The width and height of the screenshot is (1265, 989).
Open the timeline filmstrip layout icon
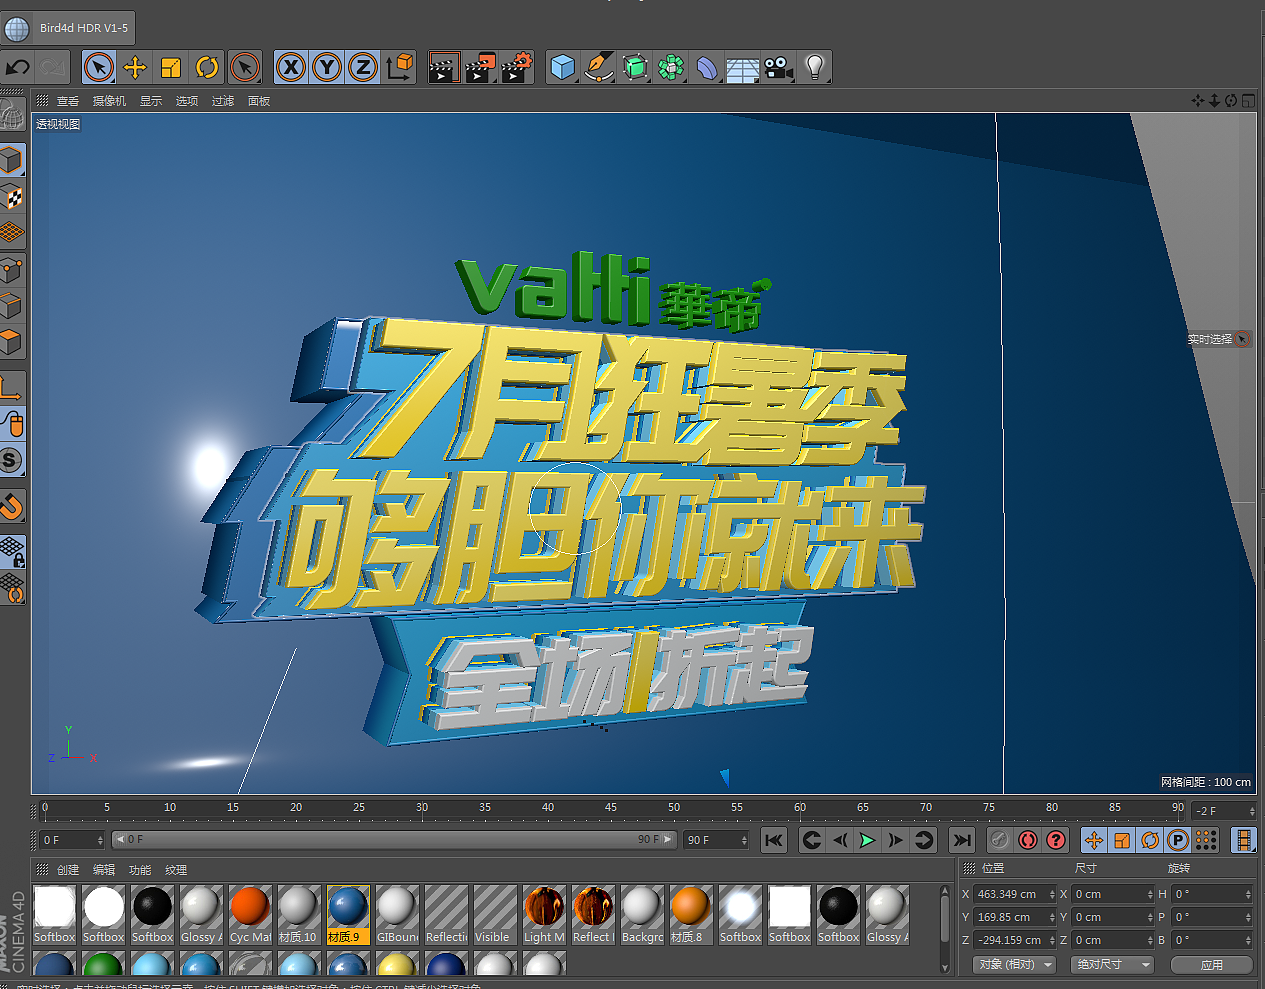(1243, 840)
